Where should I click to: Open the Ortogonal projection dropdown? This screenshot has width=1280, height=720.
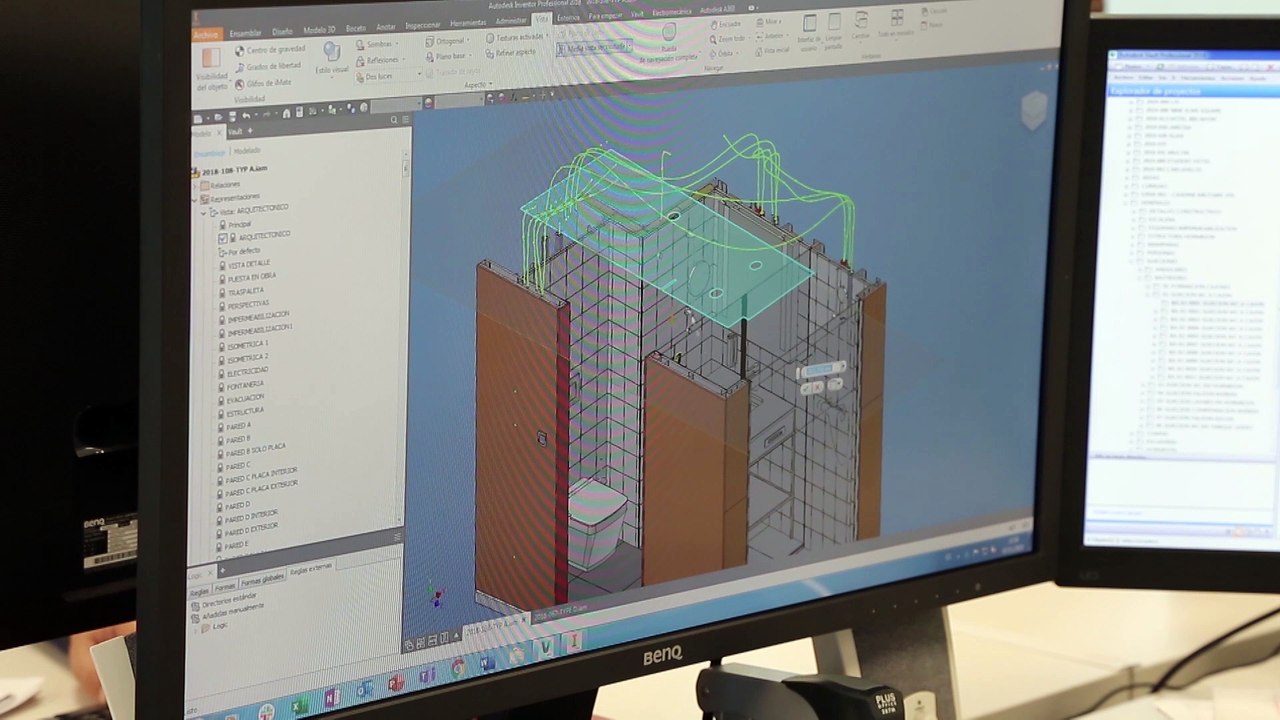(x=446, y=42)
